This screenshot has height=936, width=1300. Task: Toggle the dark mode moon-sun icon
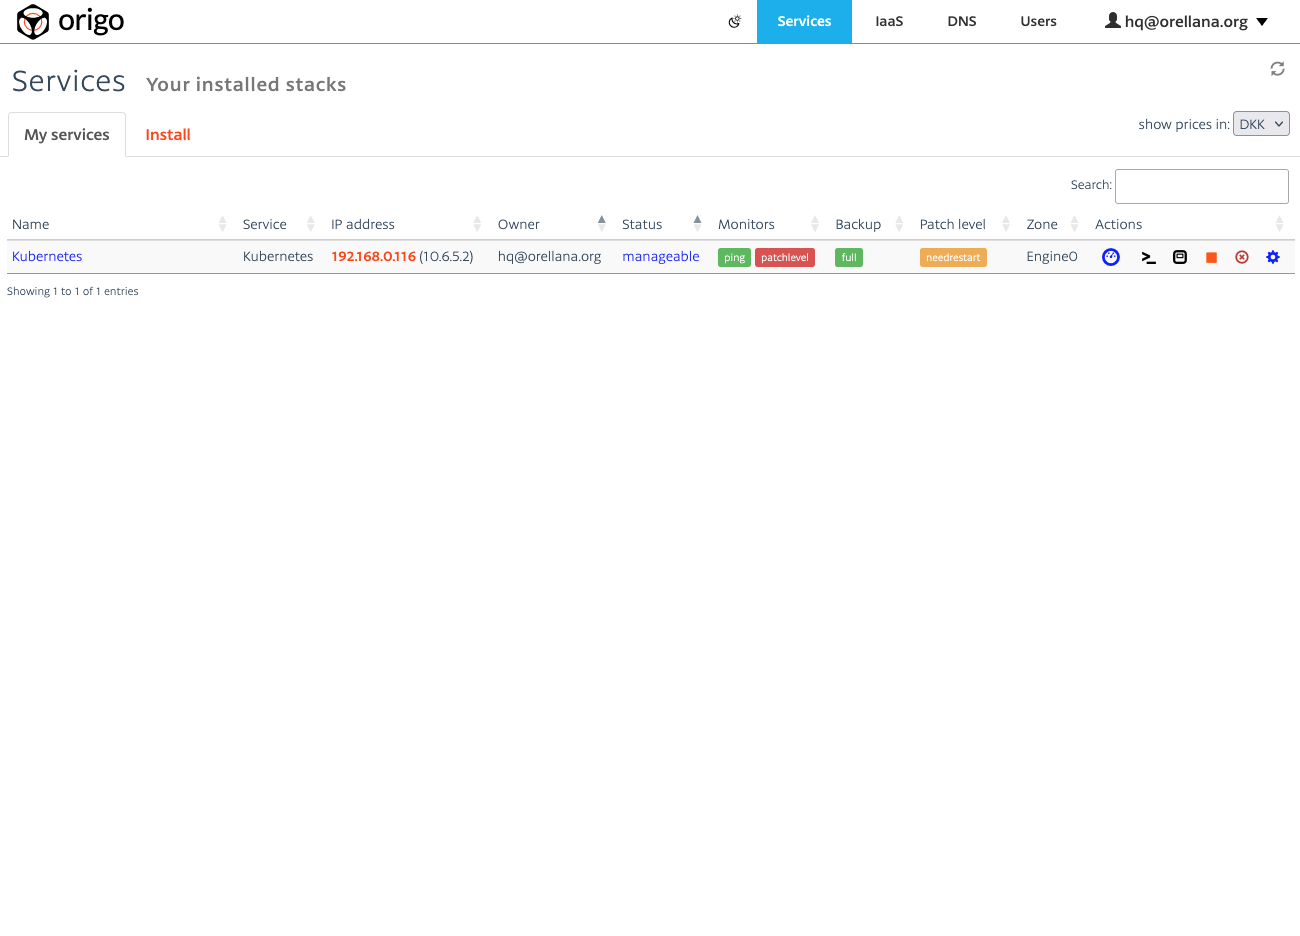pyautogui.click(x=735, y=21)
